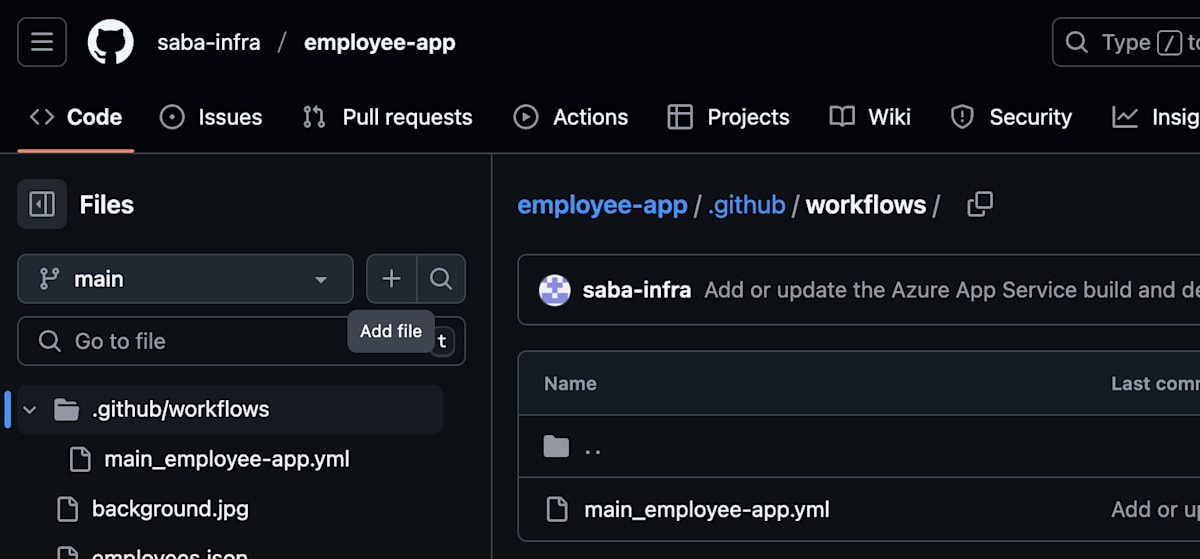Open the Azure App Service commit message
The image size is (1200, 559).
tap(952, 290)
